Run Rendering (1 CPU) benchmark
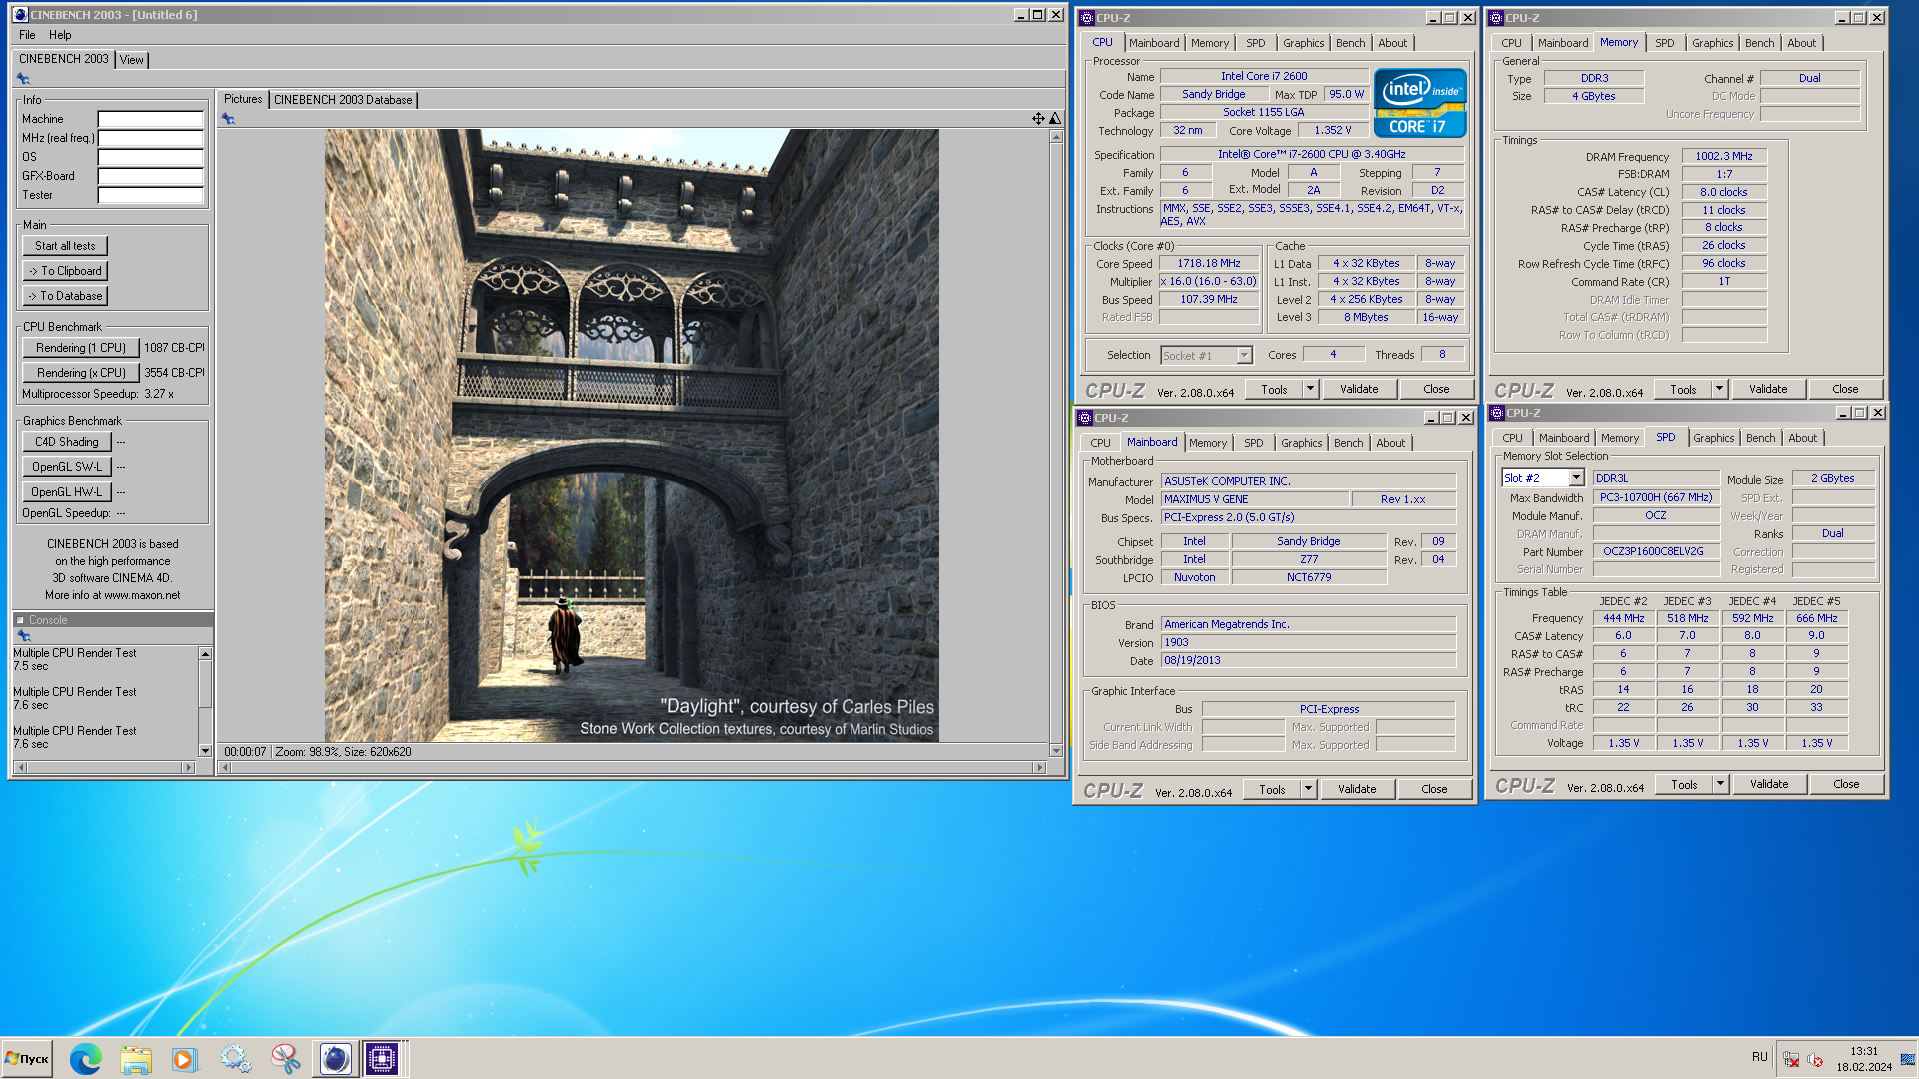 pyautogui.click(x=81, y=348)
